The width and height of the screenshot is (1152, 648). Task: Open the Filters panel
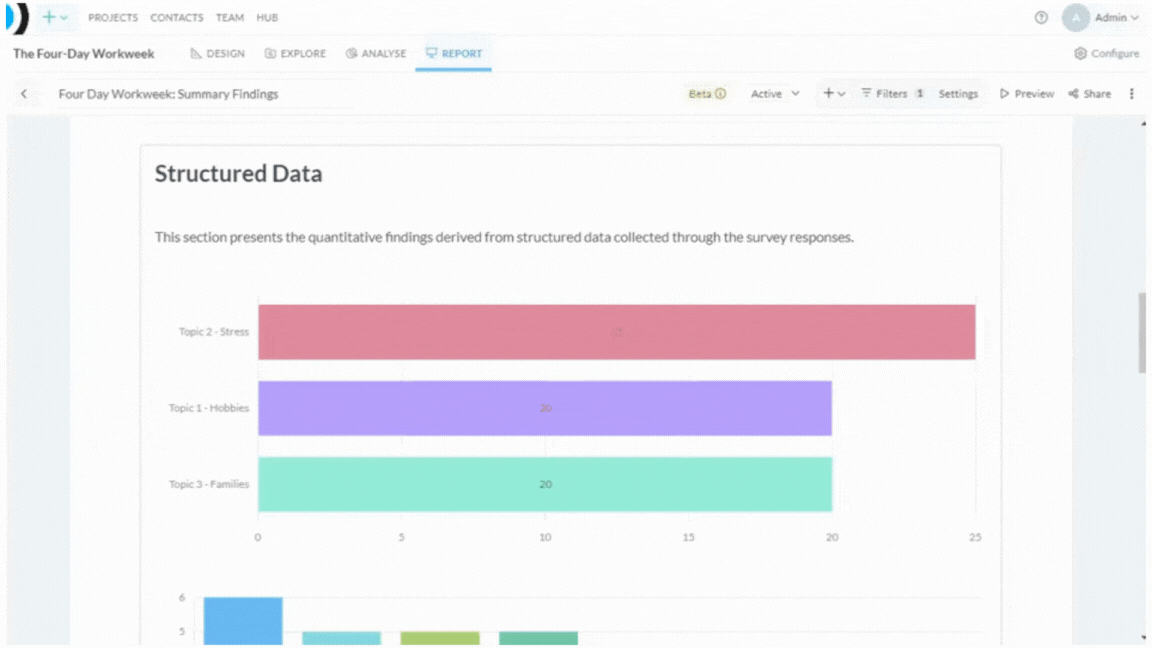(892, 94)
